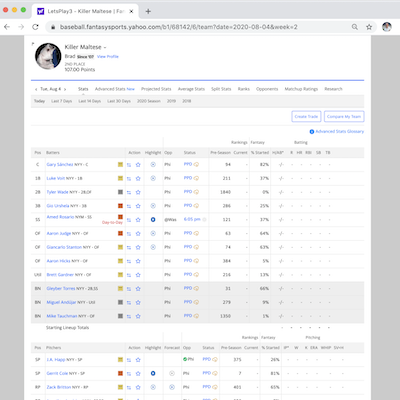Click Amed Rosario's 6:05 pm game time link

[192, 219]
